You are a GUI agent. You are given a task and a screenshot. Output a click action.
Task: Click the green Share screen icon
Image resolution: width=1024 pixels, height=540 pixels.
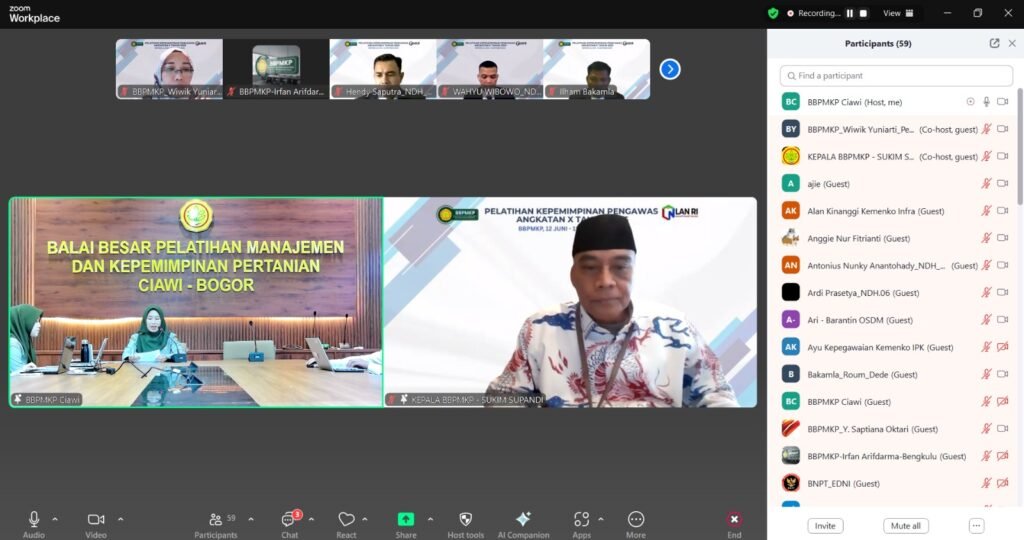(406, 519)
